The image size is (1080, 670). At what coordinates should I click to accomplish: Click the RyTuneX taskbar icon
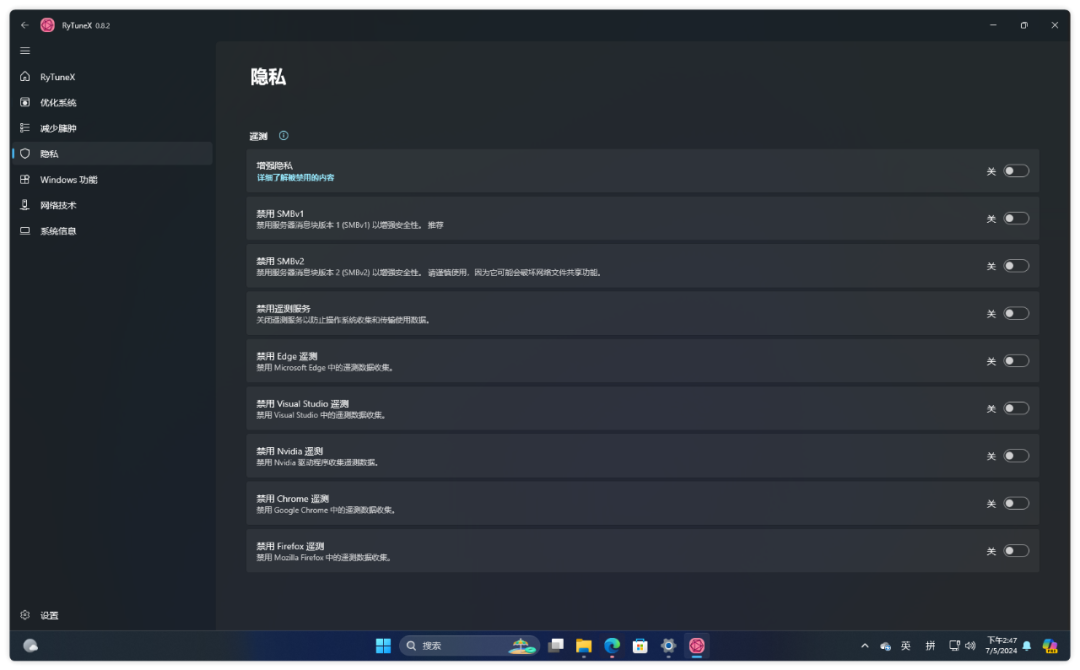click(x=696, y=645)
